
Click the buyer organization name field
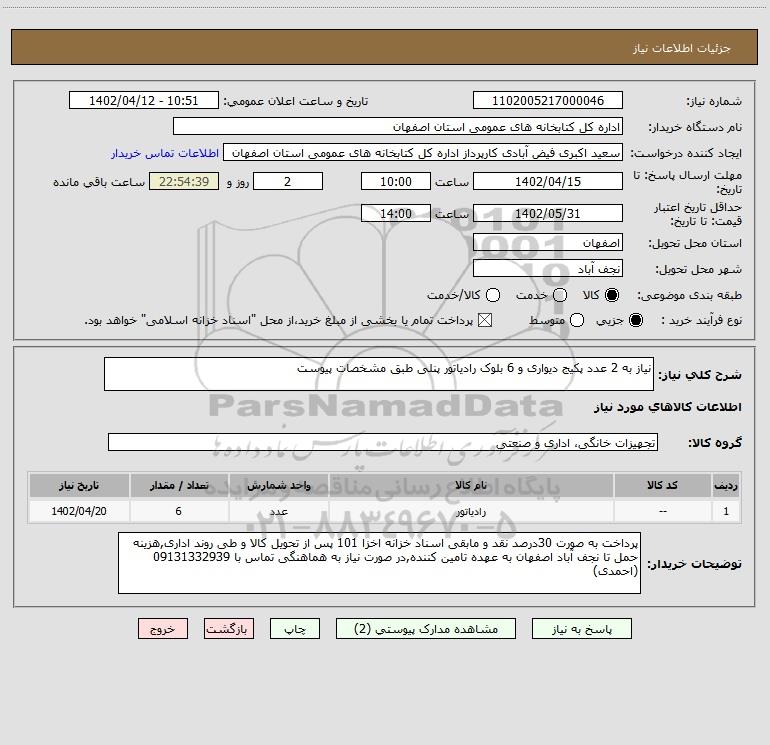coord(398,126)
